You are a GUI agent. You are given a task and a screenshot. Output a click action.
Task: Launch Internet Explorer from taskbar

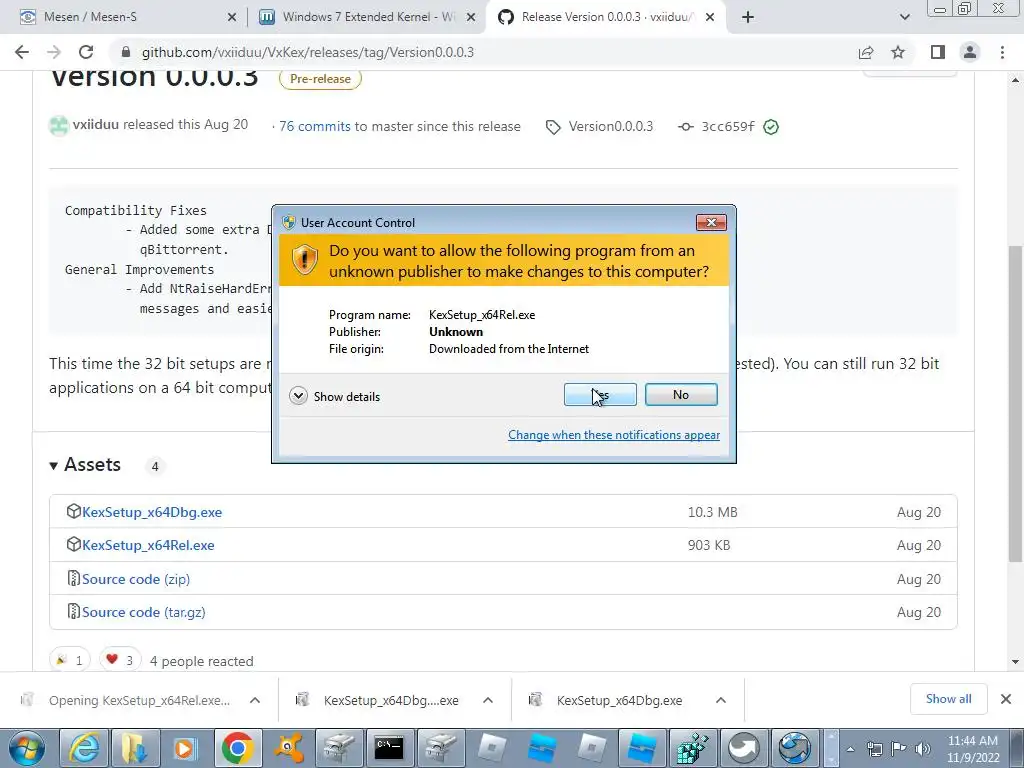(84, 748)
